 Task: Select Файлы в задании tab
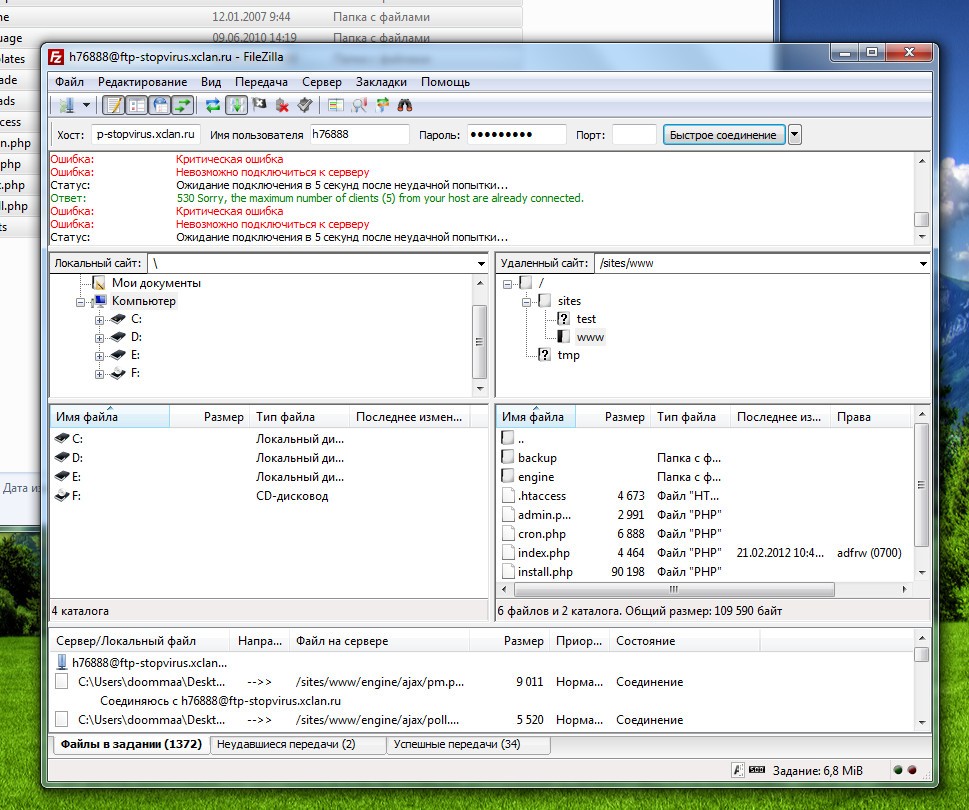(x=131, y=744)
